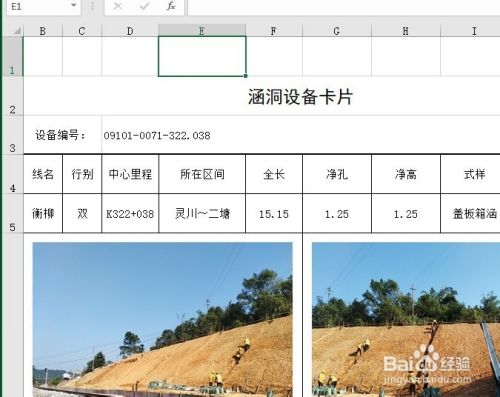
Task: Click the cell K322+038
Action: (x=130, y=213)
